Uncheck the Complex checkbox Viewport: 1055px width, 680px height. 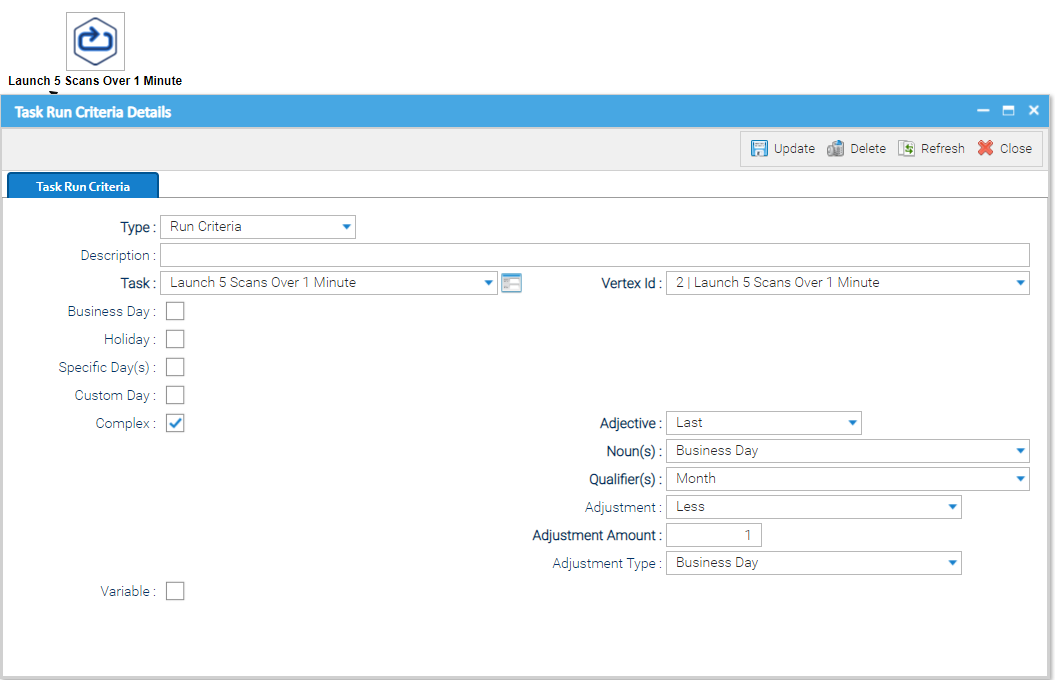pyautogui.click(x=175, y=423)
